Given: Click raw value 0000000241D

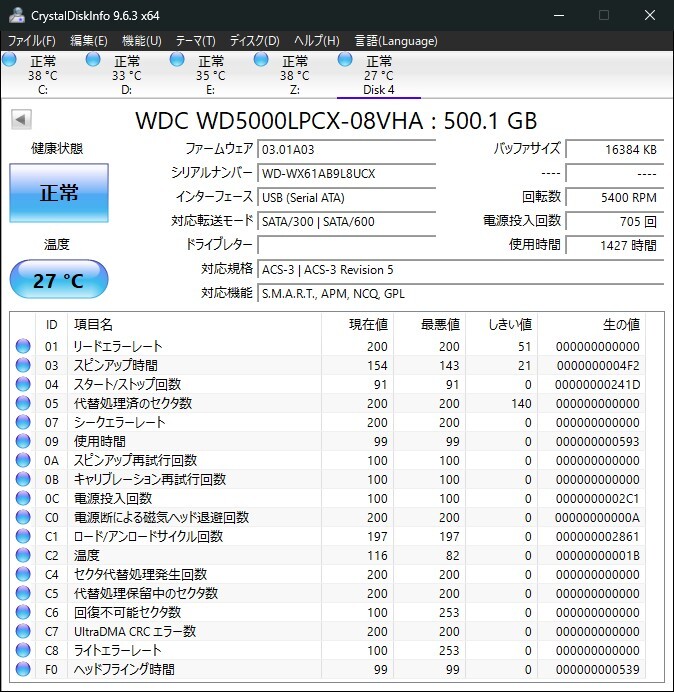Looking at the screenshot, I should pyautogui.click(x=597, y=384).
